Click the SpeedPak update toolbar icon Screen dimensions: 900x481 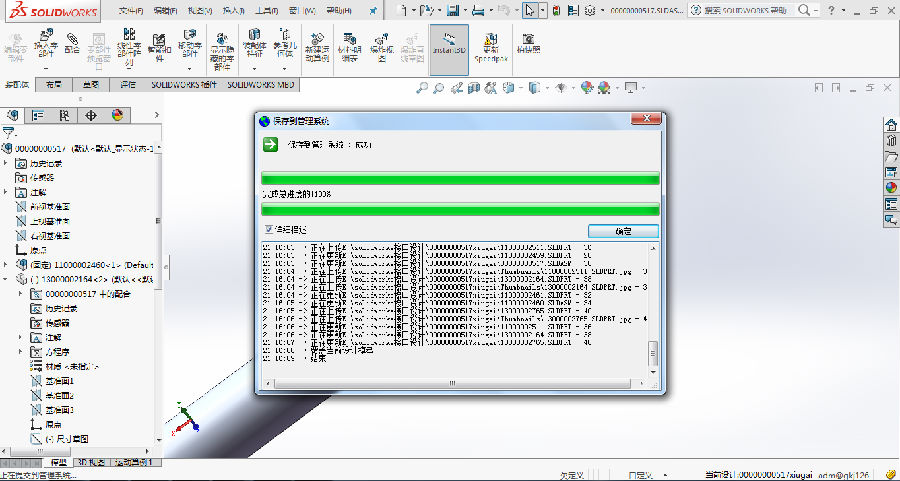(491, 47)
